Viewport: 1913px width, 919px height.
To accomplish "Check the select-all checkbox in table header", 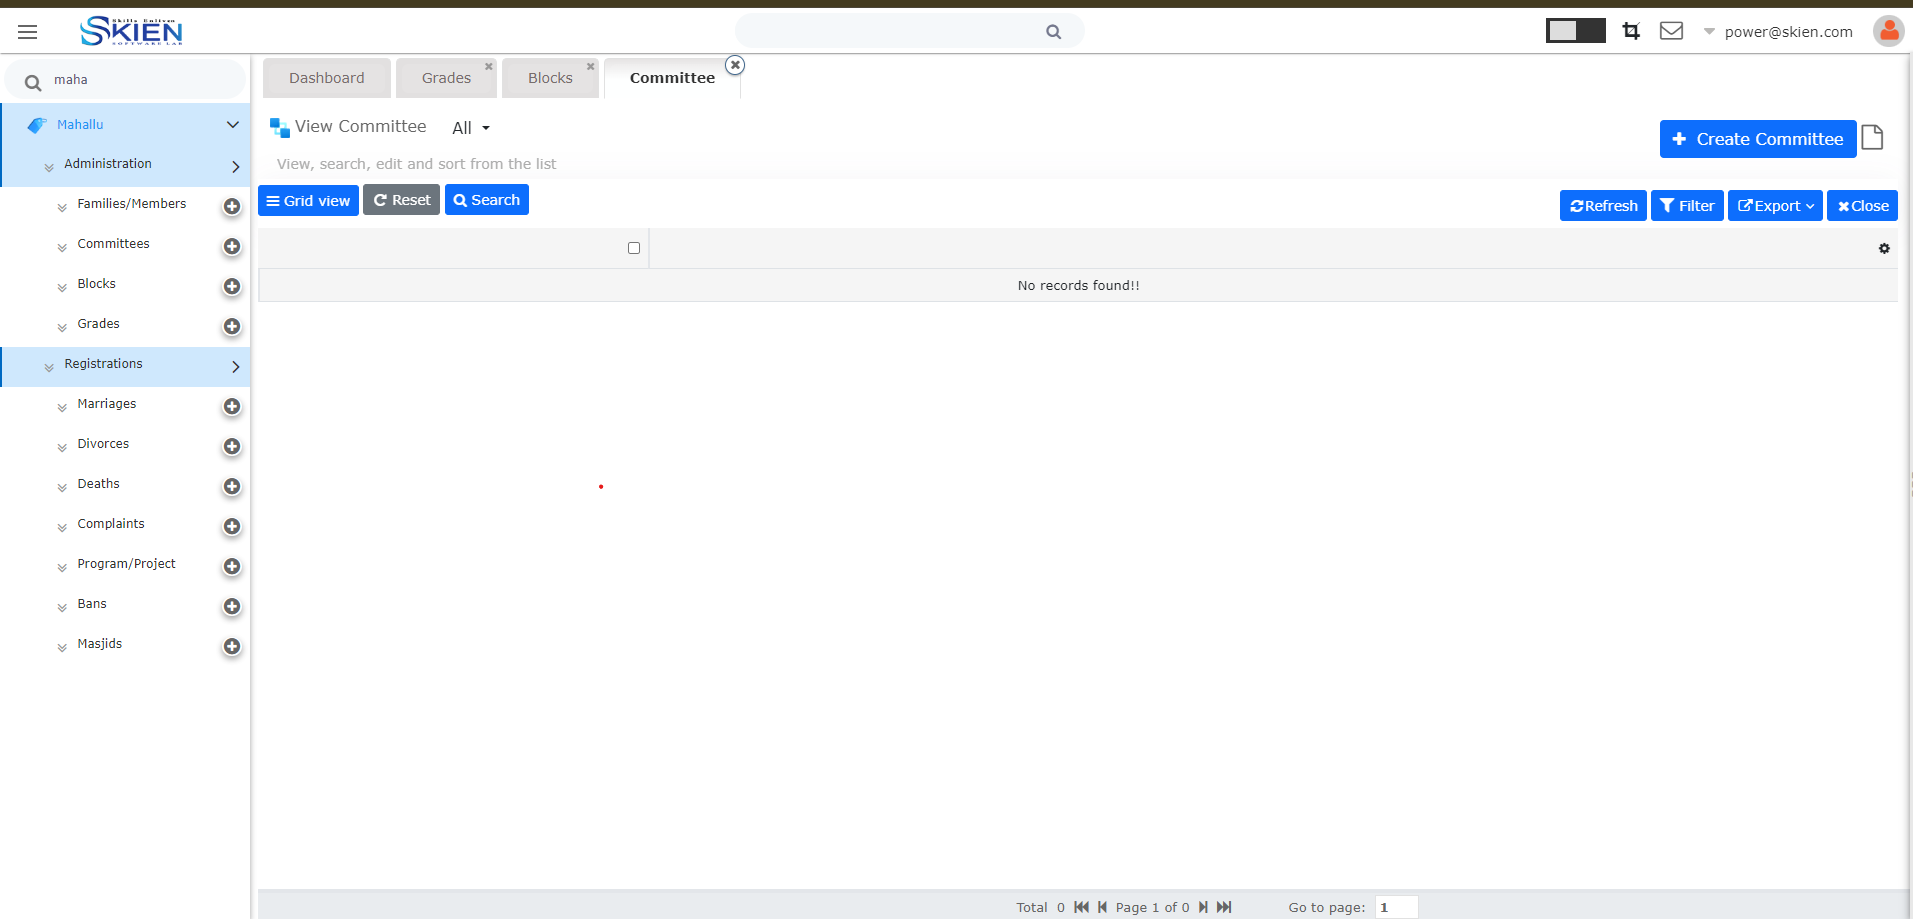I will pyautogui.click(x=634, y=248).
